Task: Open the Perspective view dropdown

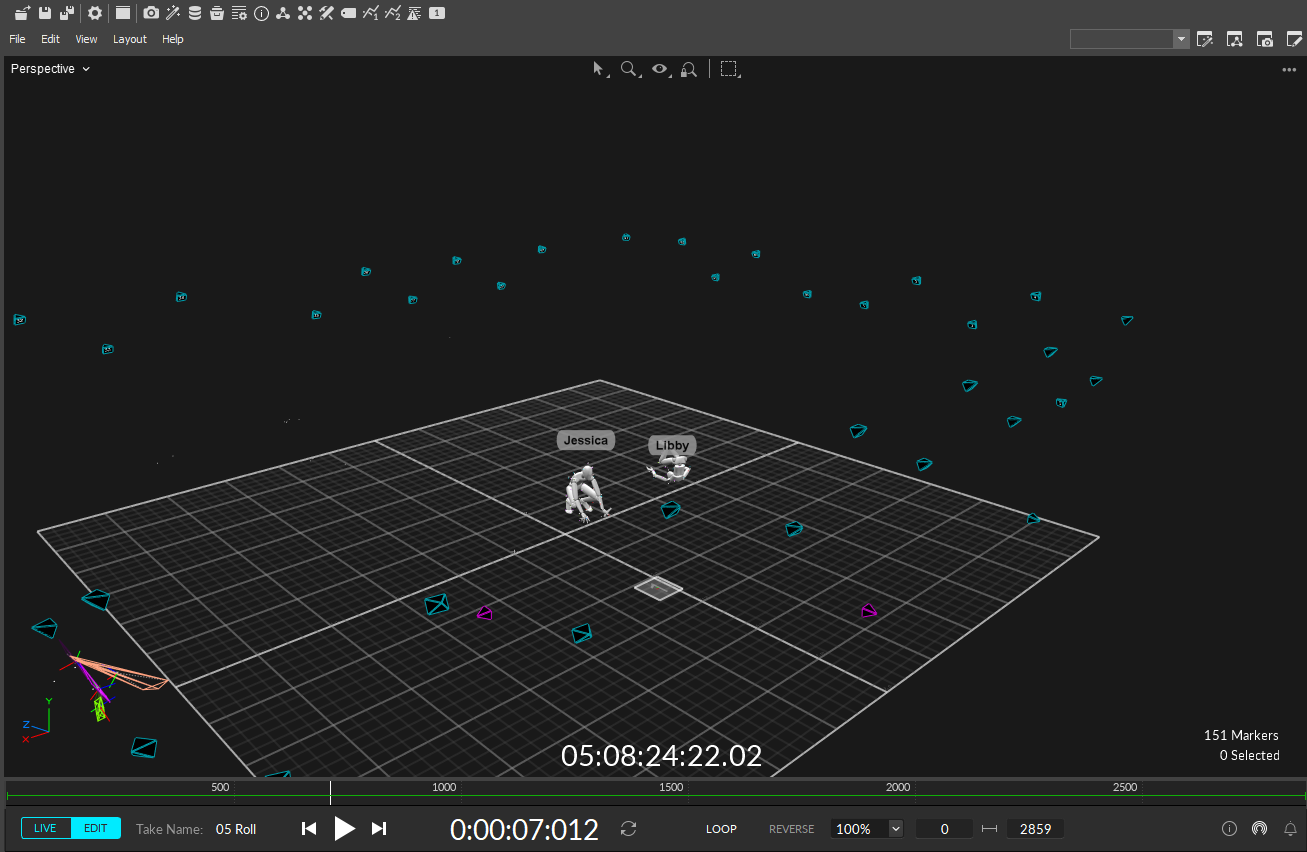Action: [x=50, y=68]
